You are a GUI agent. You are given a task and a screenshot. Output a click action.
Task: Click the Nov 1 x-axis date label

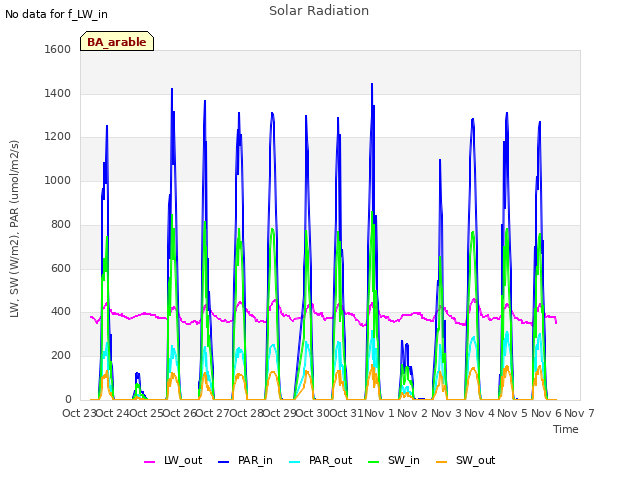379,413
